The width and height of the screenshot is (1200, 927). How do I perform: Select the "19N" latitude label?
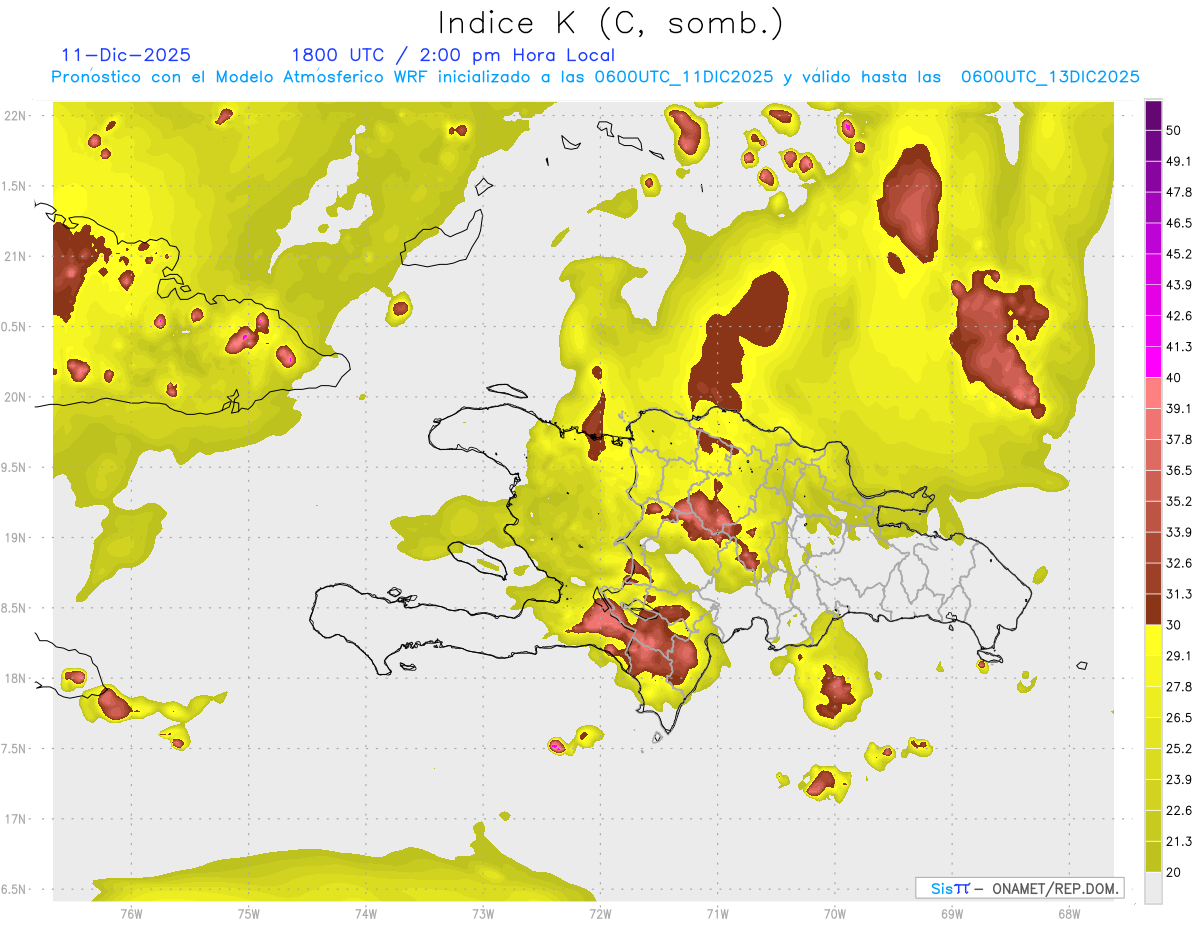point(15,538)
